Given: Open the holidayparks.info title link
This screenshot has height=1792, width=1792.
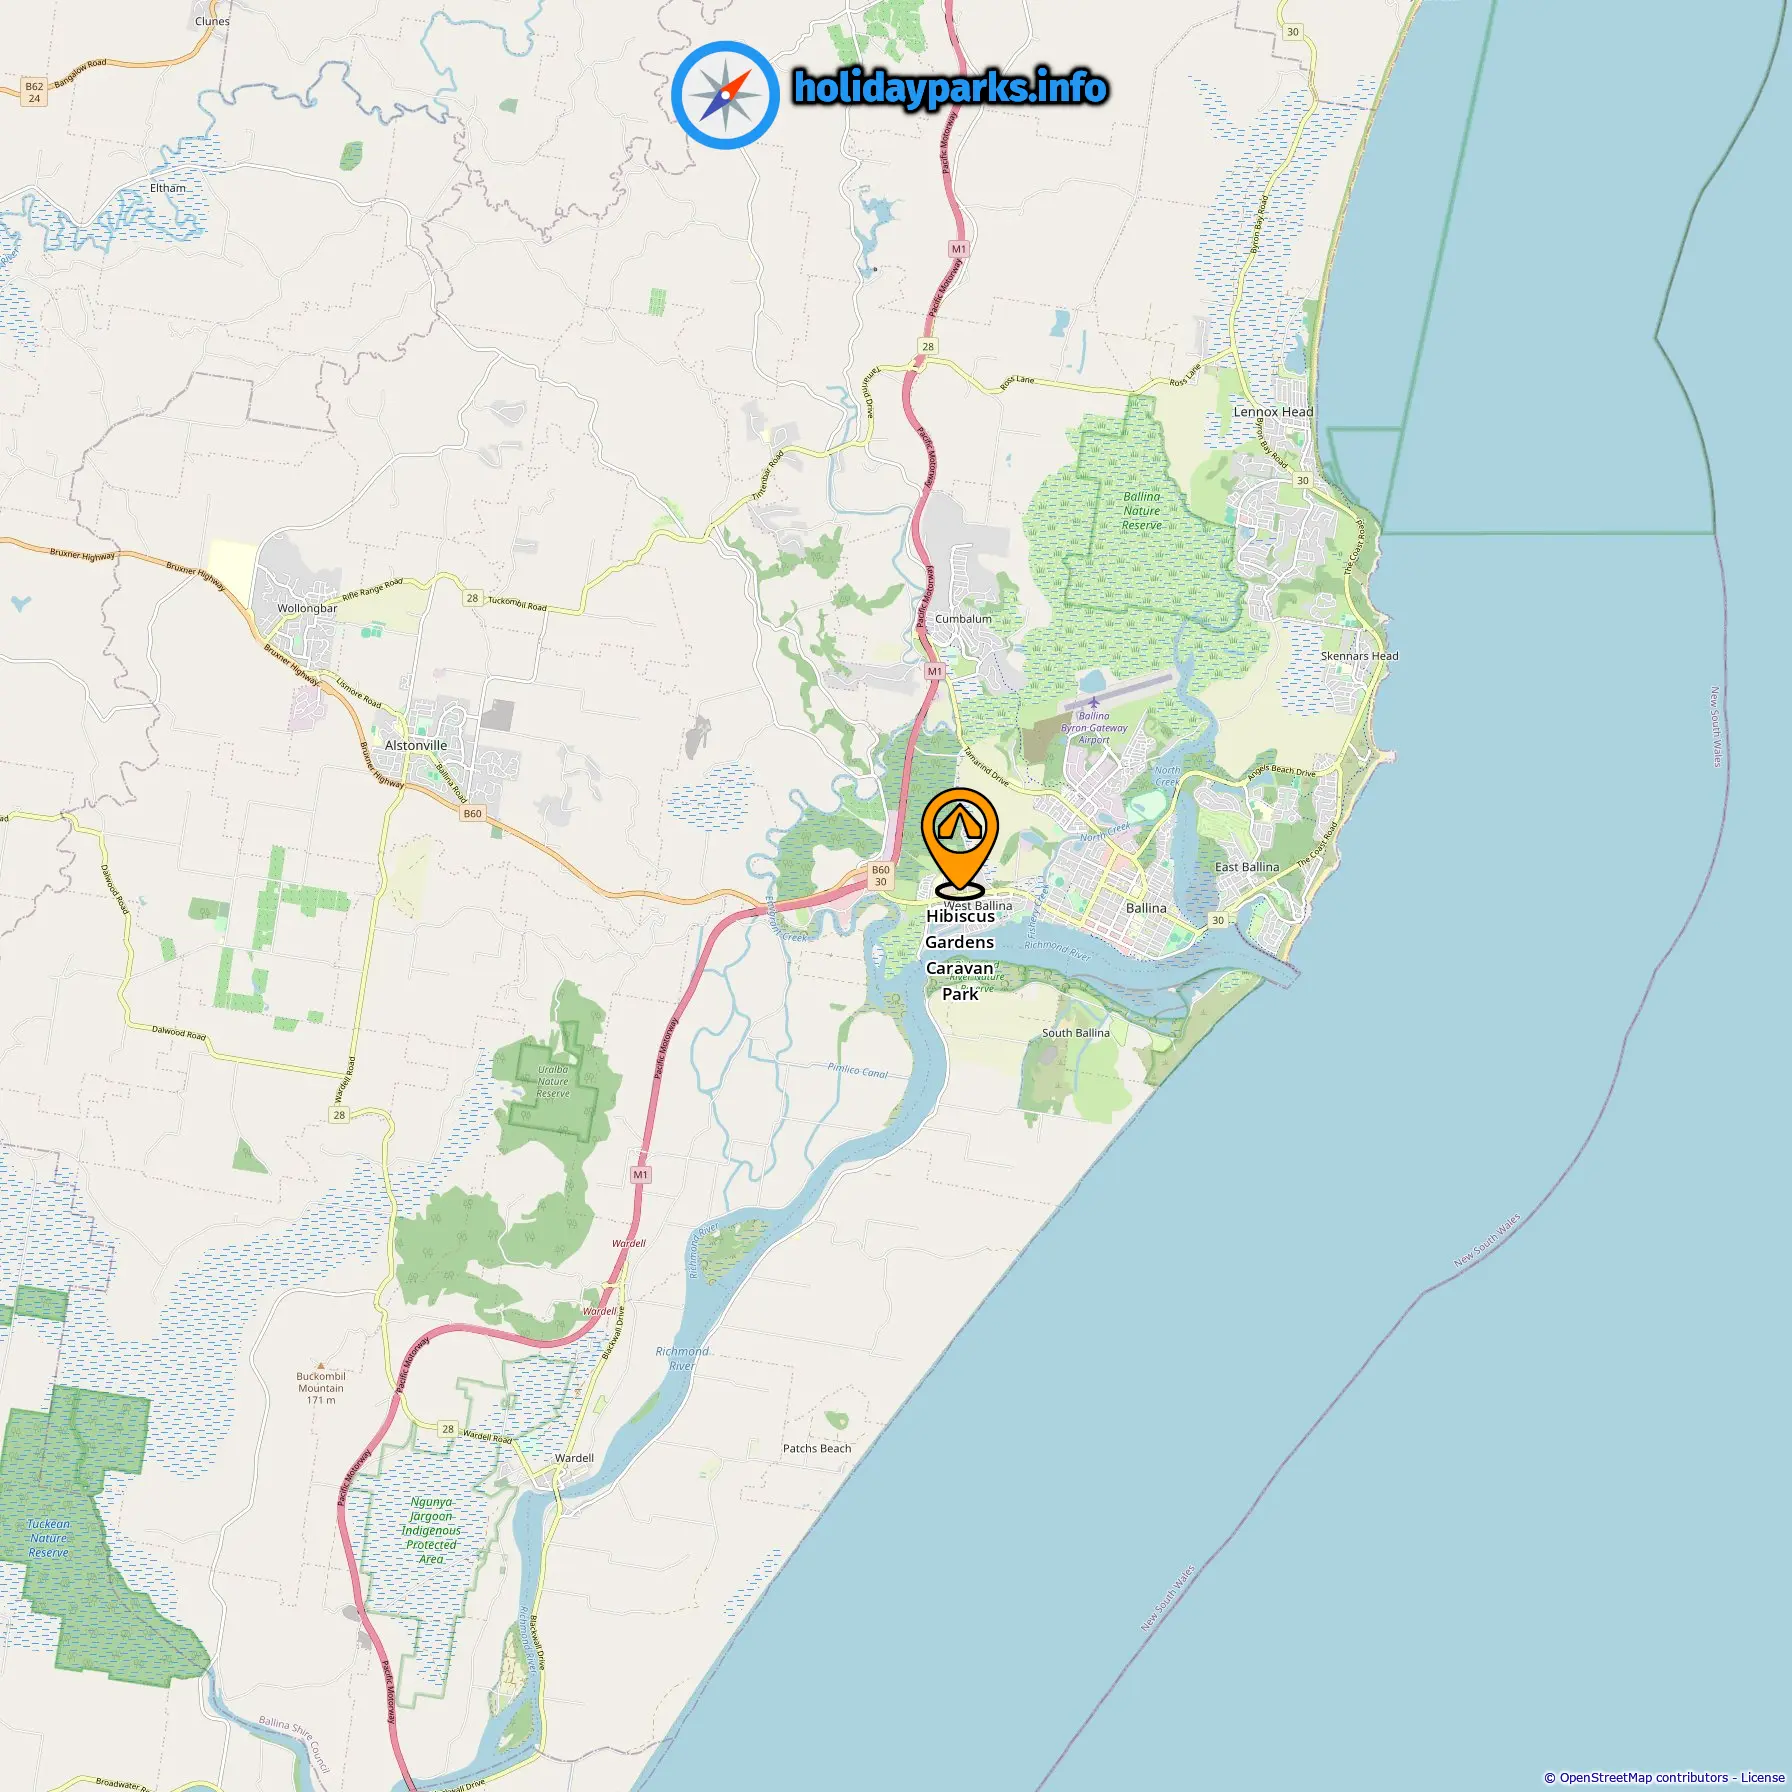Looking at the screenshot, I should [950, 89].
